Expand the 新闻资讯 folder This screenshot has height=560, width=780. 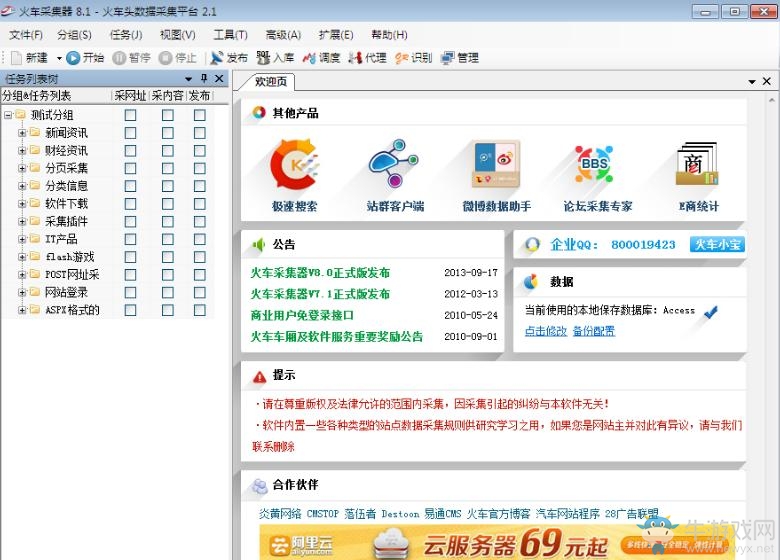point(22,133)
